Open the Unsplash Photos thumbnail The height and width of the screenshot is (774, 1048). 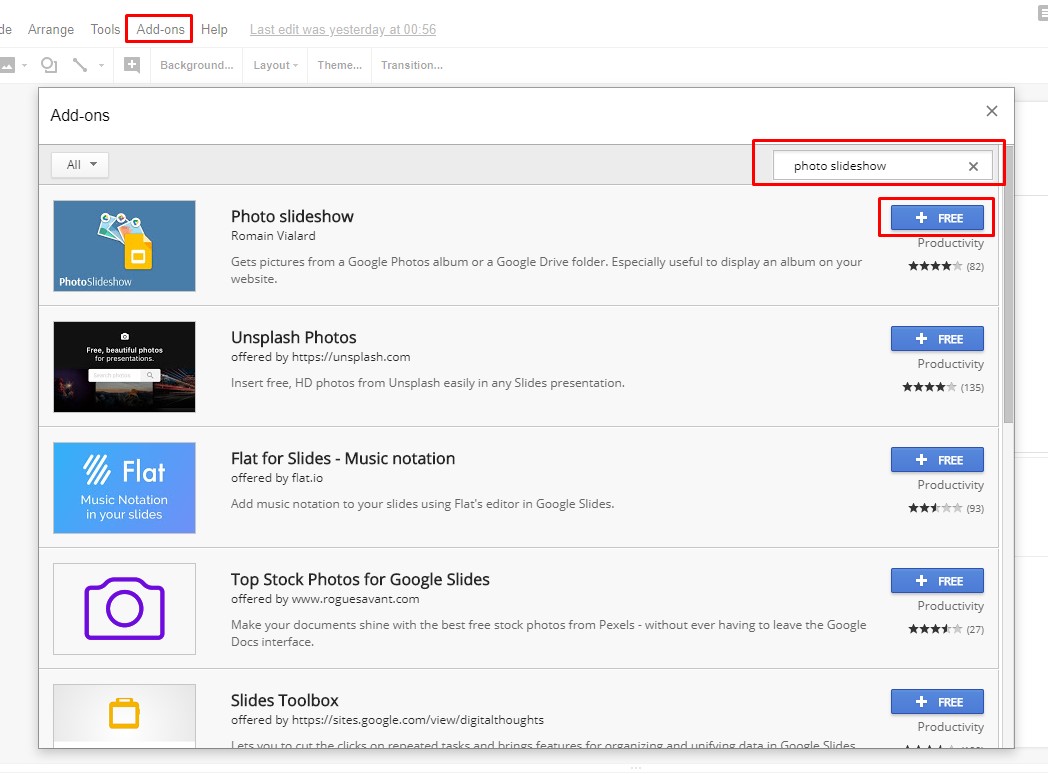coord(124,367)
